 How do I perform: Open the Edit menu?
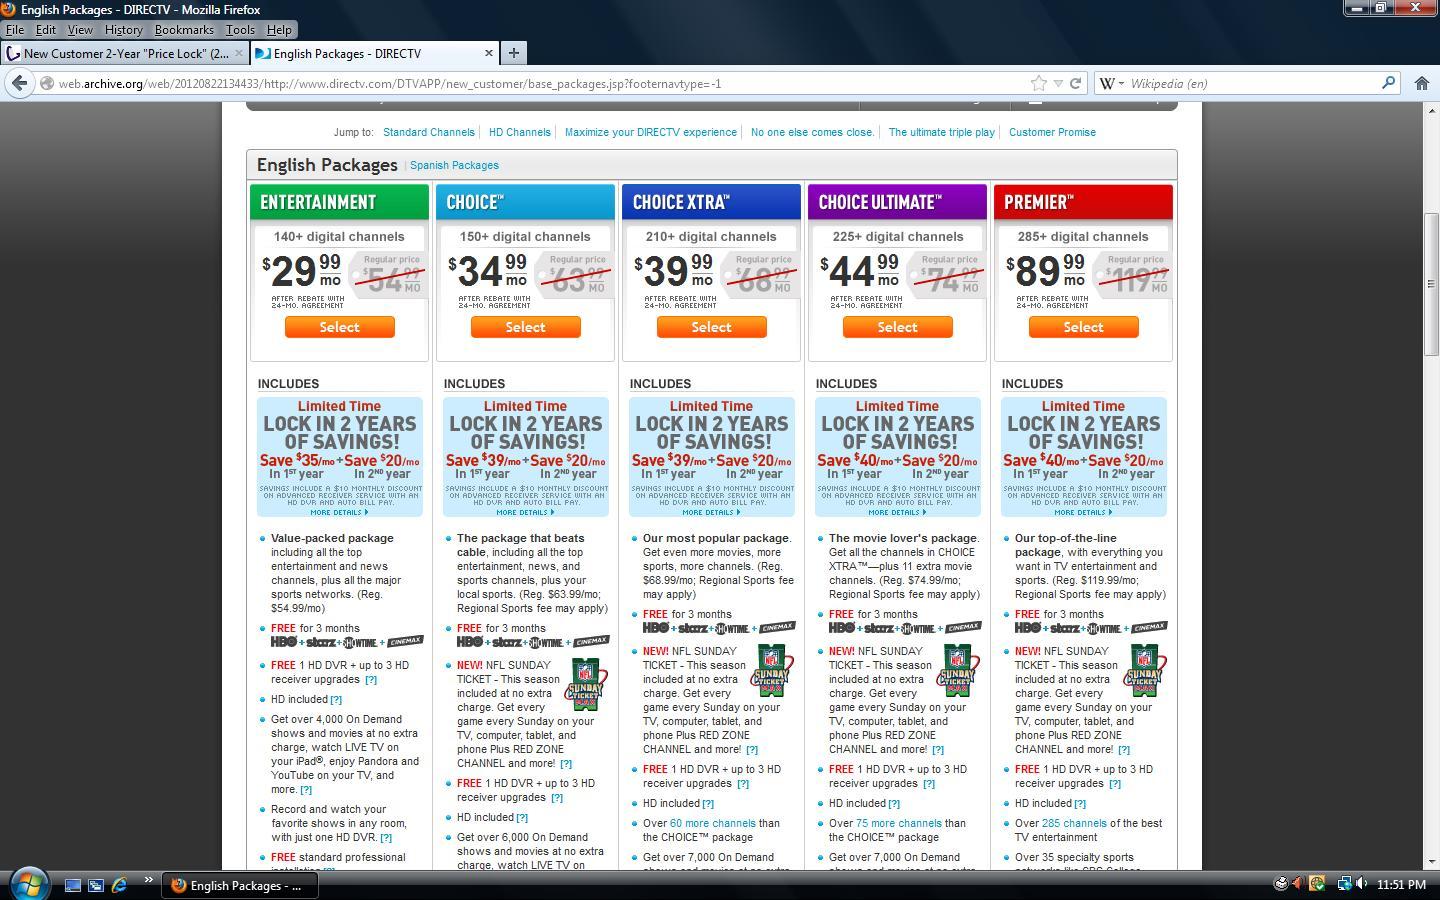(46, 30)
